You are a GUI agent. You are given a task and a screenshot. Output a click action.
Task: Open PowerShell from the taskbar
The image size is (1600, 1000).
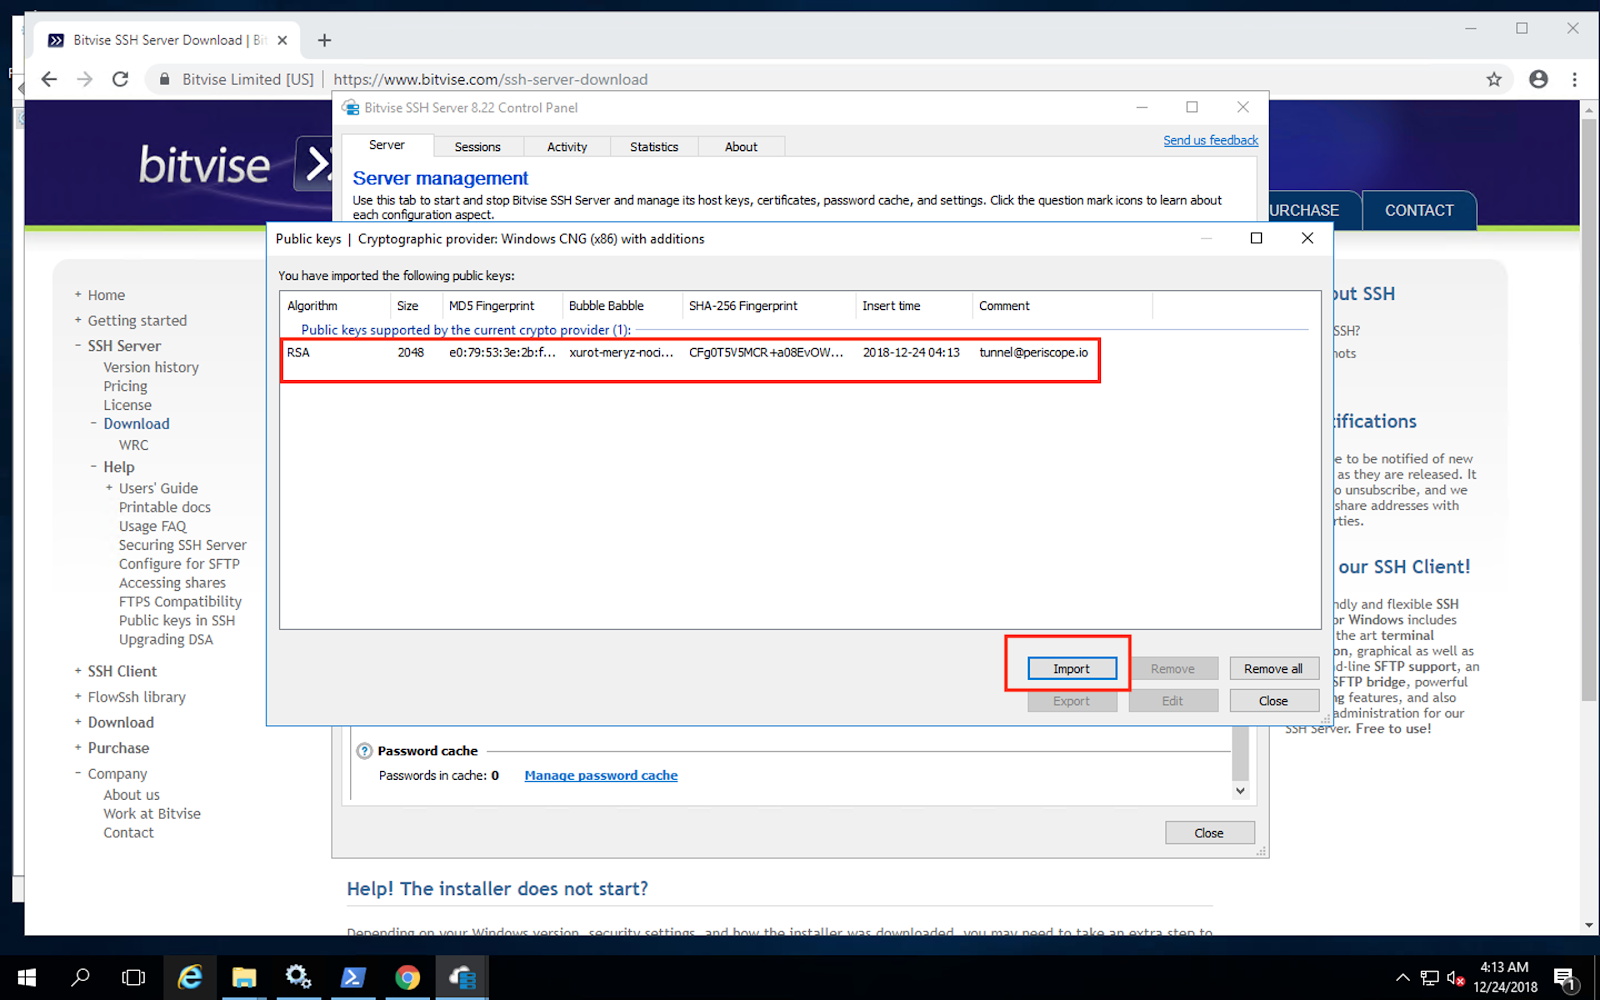pyautogui.click(x=353, y=977)
